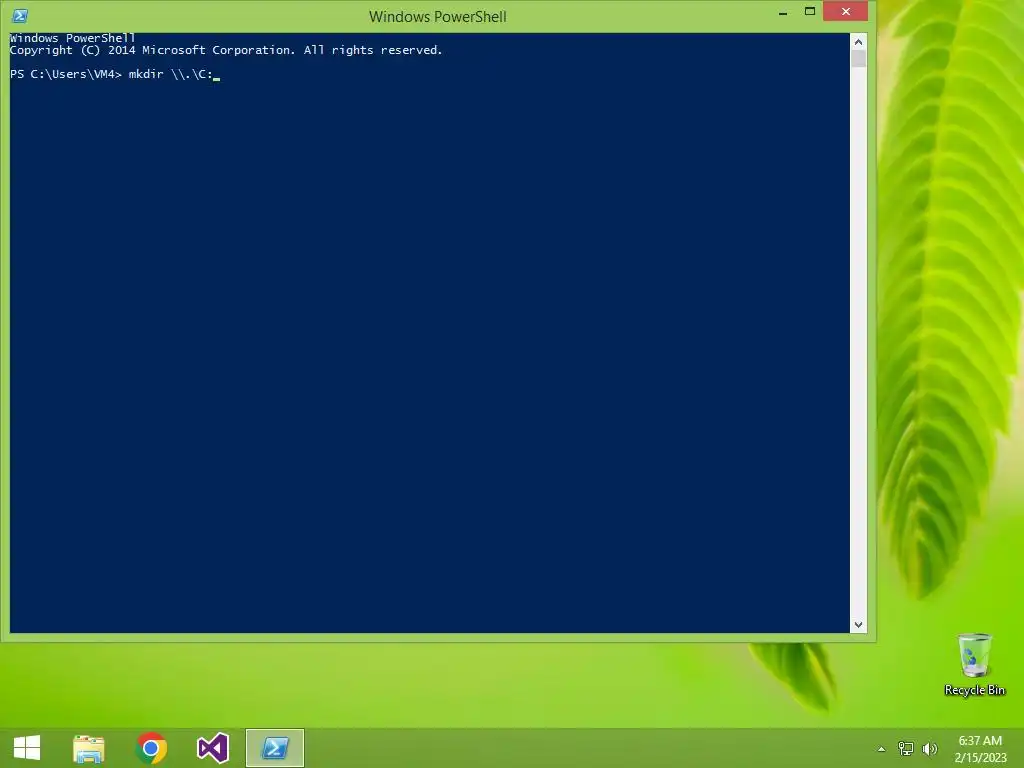The image size is (1024, 768).
Task: Minimize the Windows PowerShell window
Action: (782, 12)
